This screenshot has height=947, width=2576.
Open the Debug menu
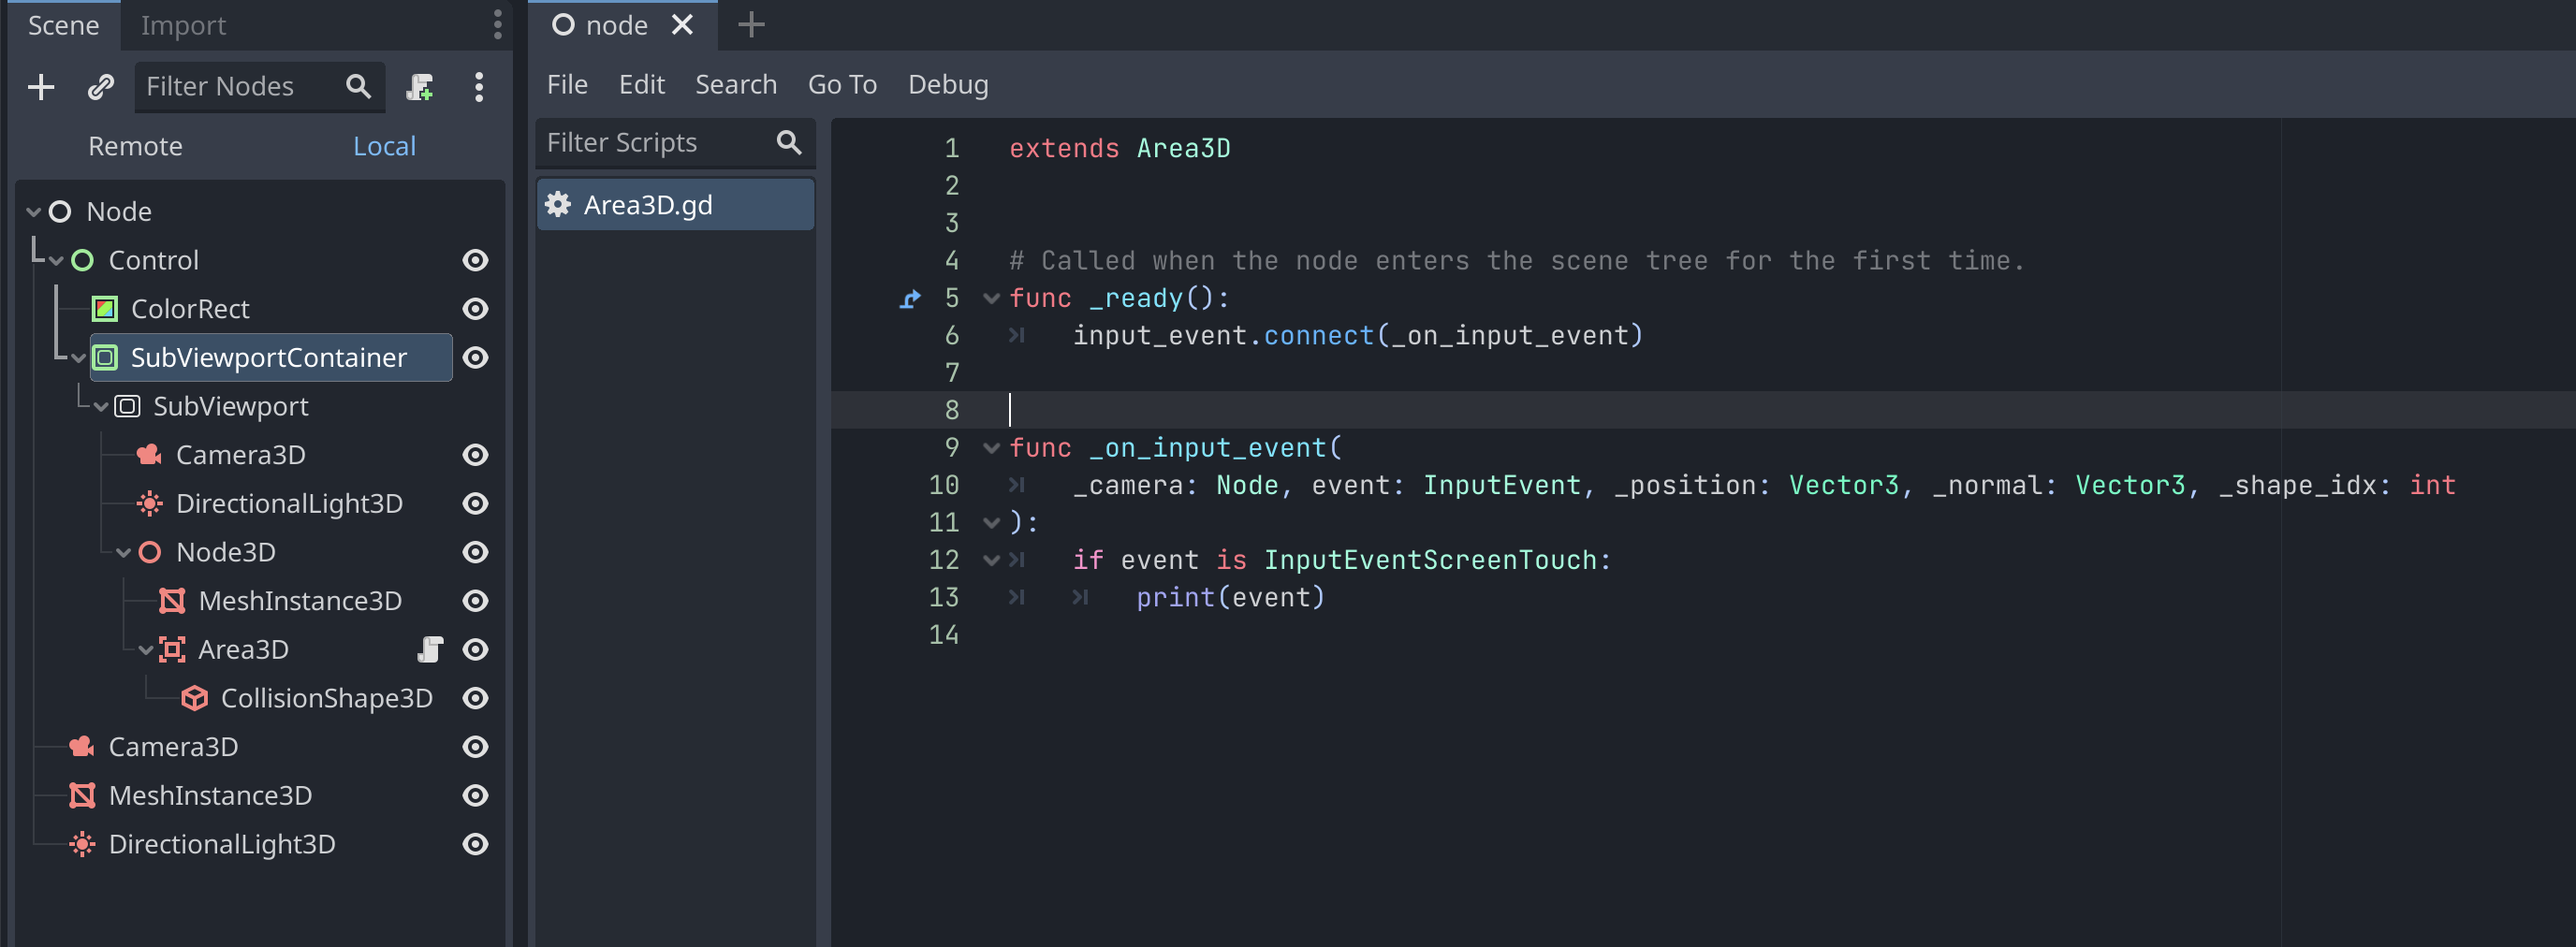pyautogui.click(x=947, y=84)
